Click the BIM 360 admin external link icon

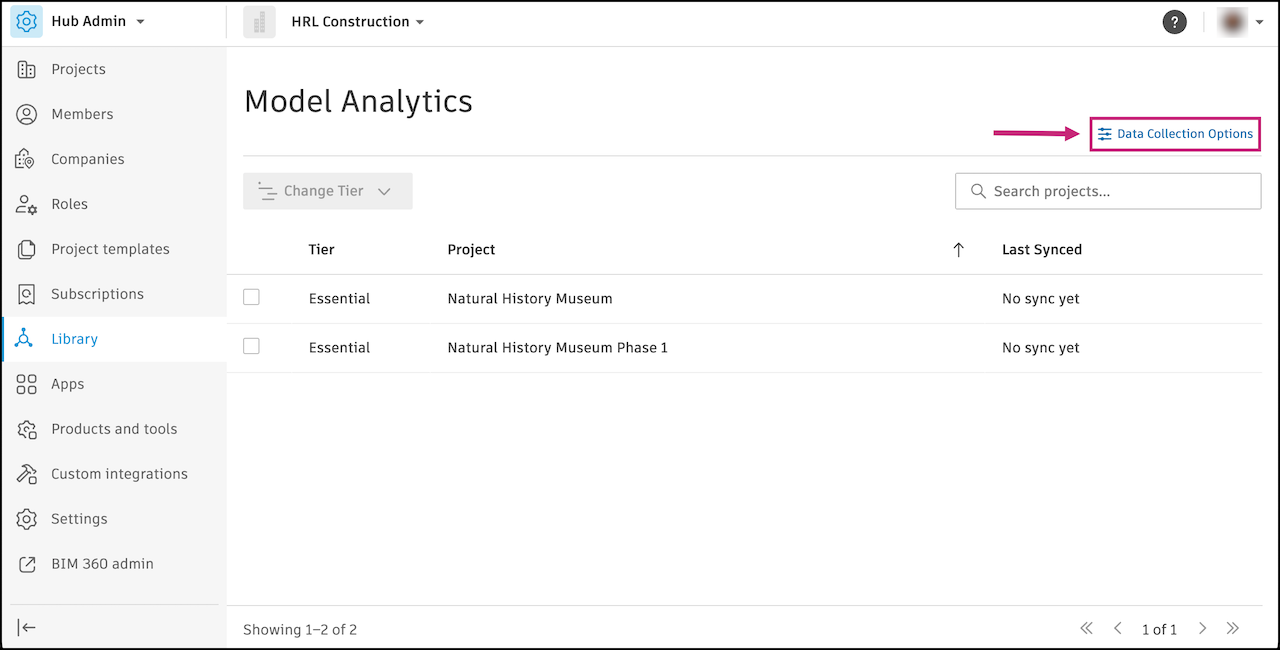coord(27,564)
